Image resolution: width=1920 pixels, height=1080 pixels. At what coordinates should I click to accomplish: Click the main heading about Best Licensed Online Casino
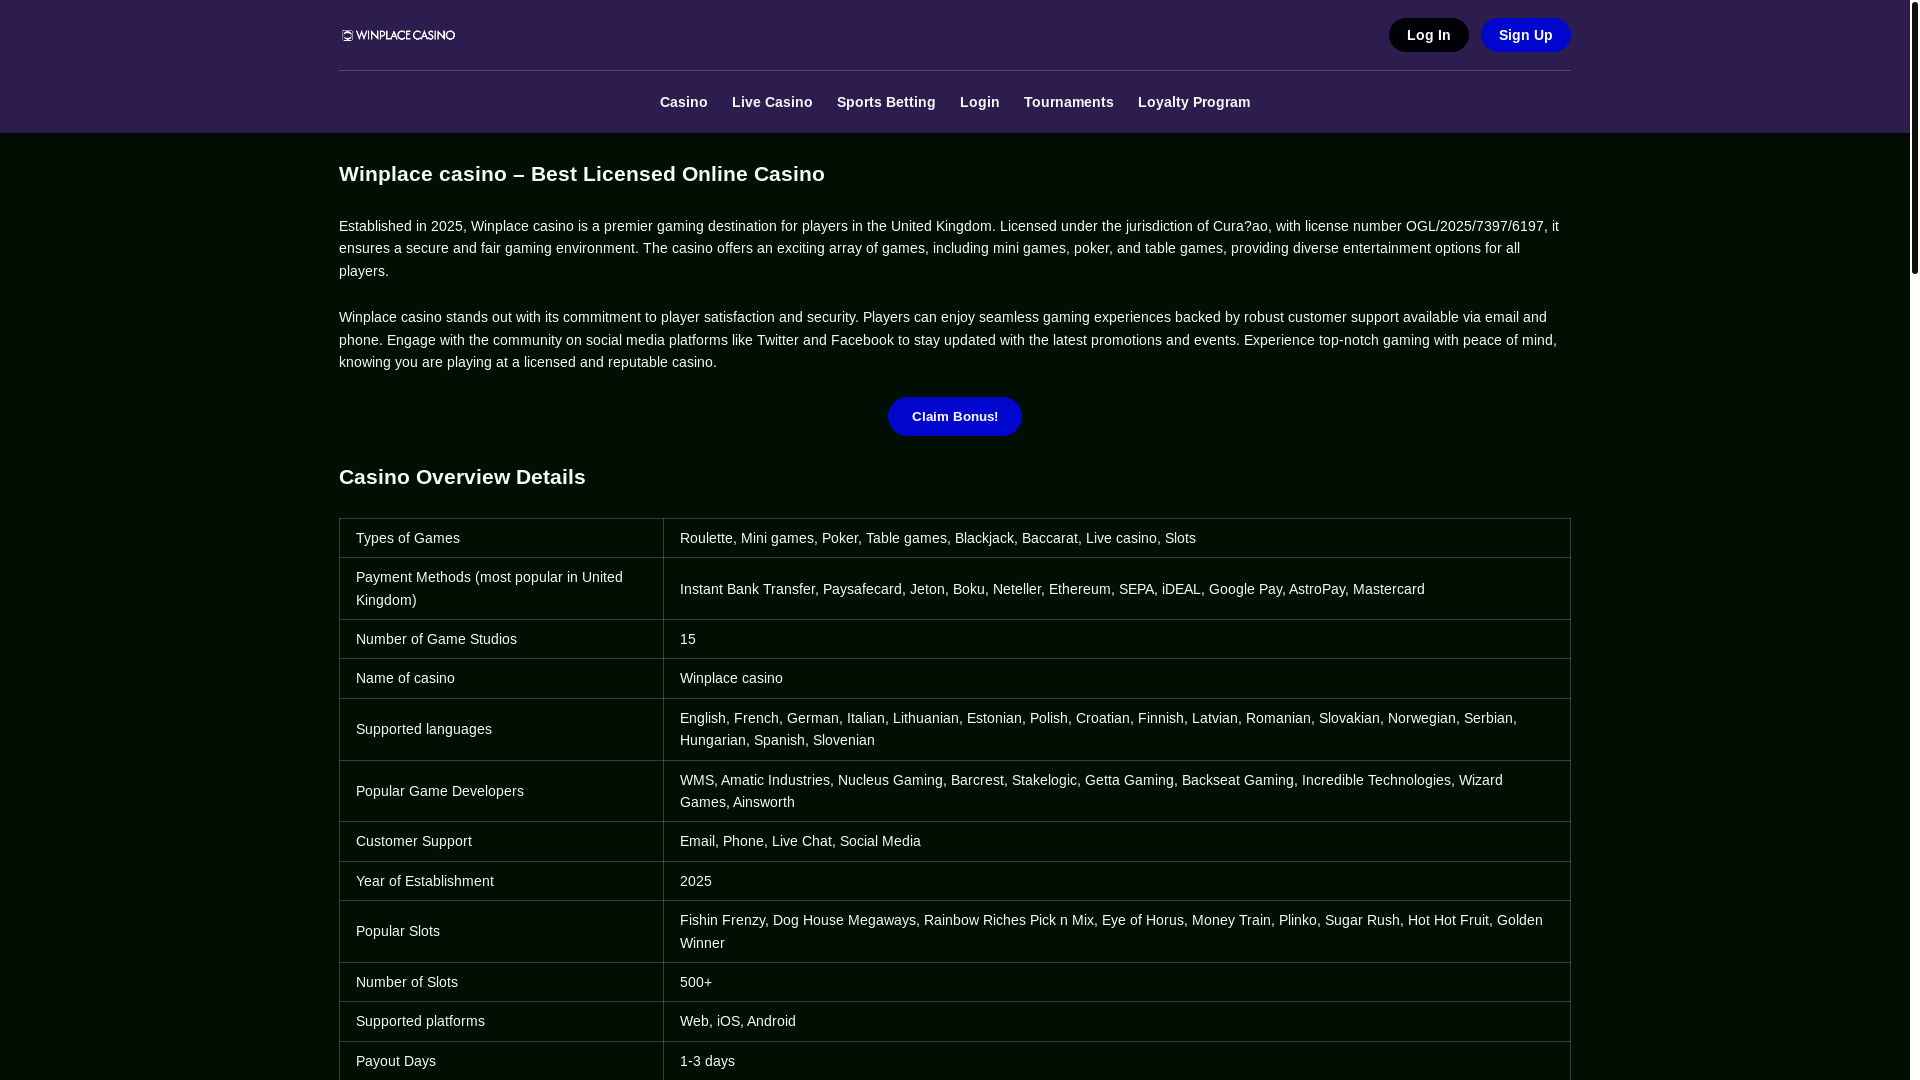click(x=582, y=174)
